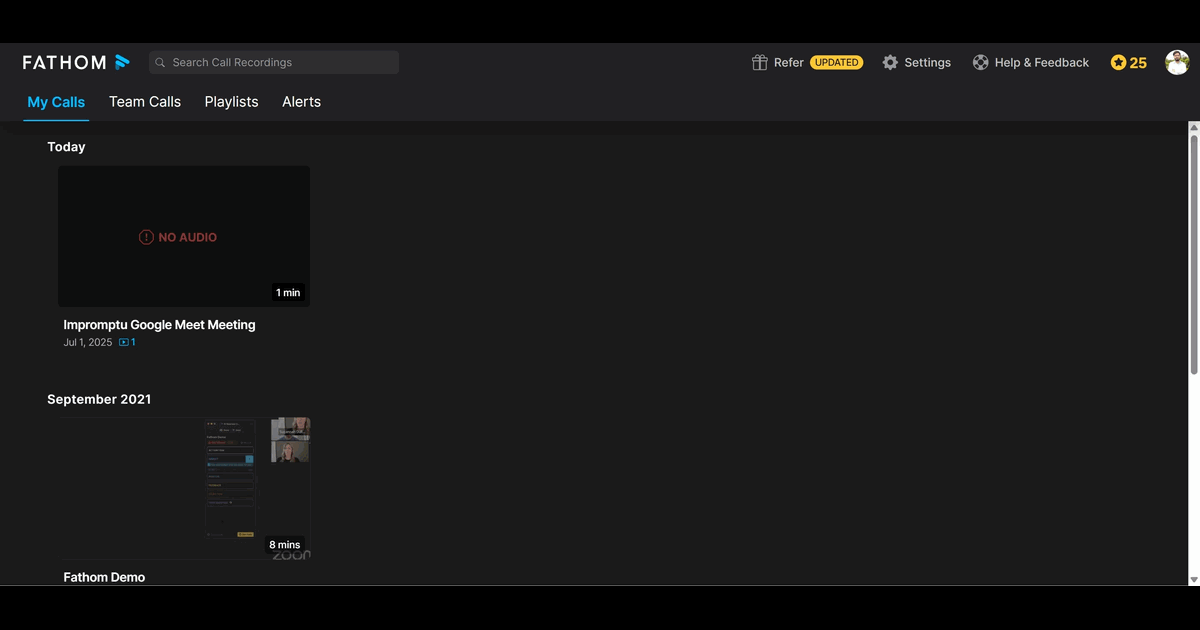Click the 25 points counter
The height and width of the screenshot is (630, 1200).
(1138, 62)
